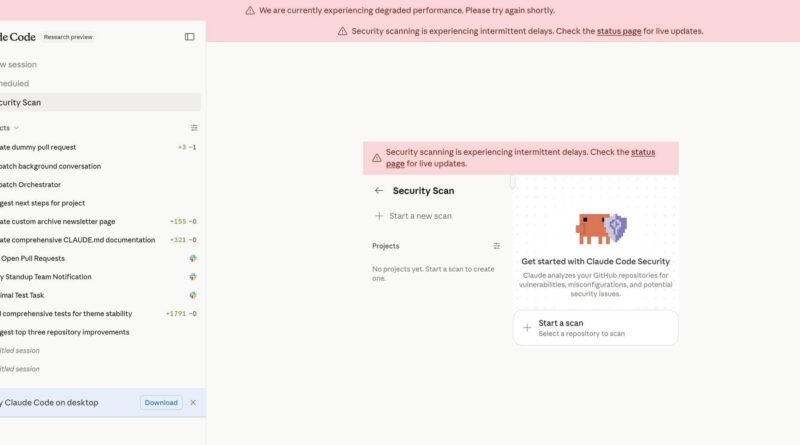Open status page link in top banner
This screenshot has width=800, height=445.
tap(620, 31)
